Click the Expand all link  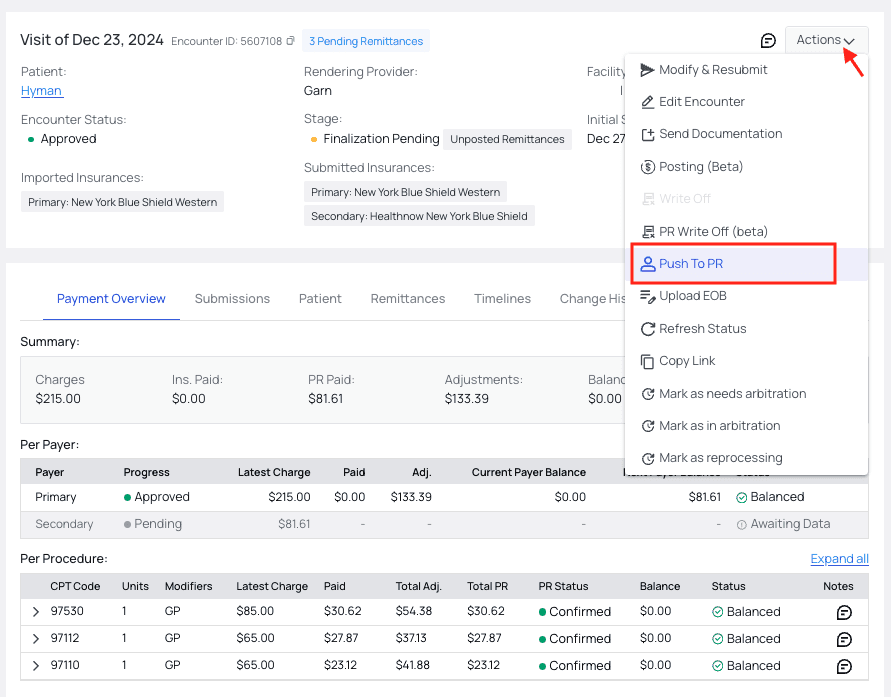(839, 559)
